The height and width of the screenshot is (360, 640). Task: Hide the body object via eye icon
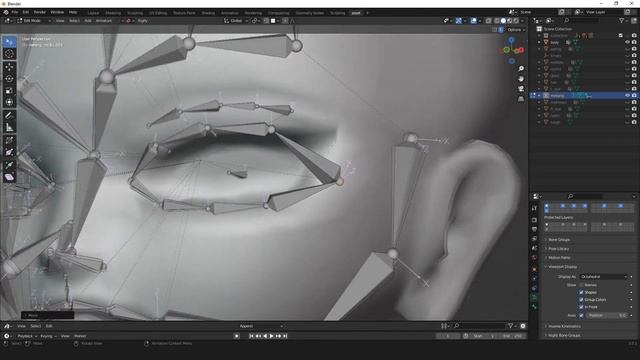[627, 42]
